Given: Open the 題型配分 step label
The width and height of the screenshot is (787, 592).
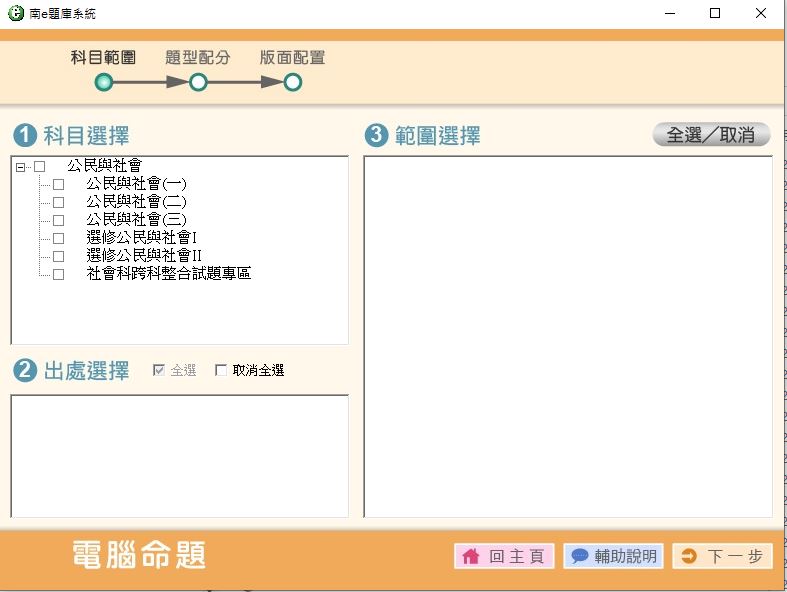Looking at the screenshot, I should click(197, 58).
